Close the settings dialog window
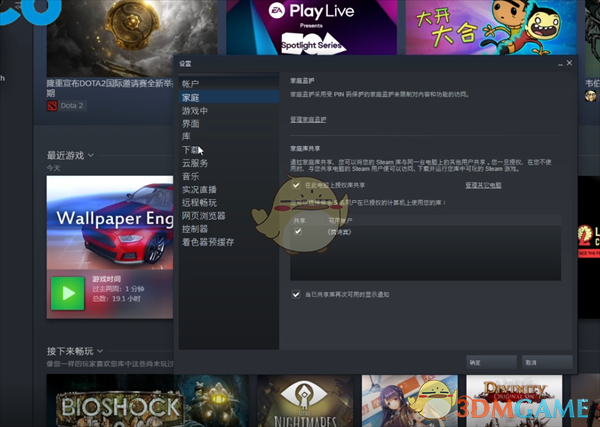The height and width of the screenshot is (427, 600). click(569, 63)
